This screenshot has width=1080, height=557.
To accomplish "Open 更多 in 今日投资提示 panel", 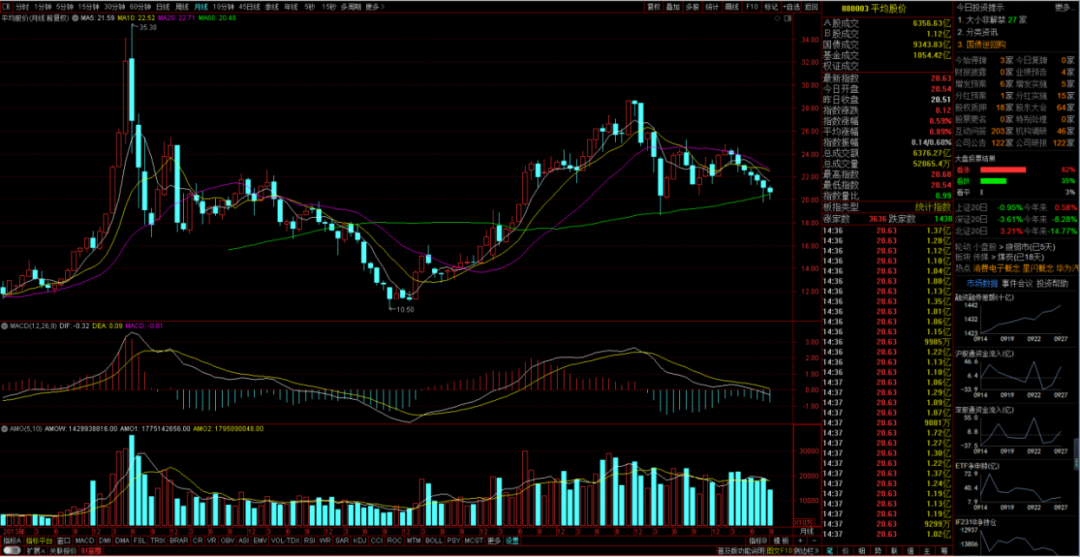I will 1065,8.
